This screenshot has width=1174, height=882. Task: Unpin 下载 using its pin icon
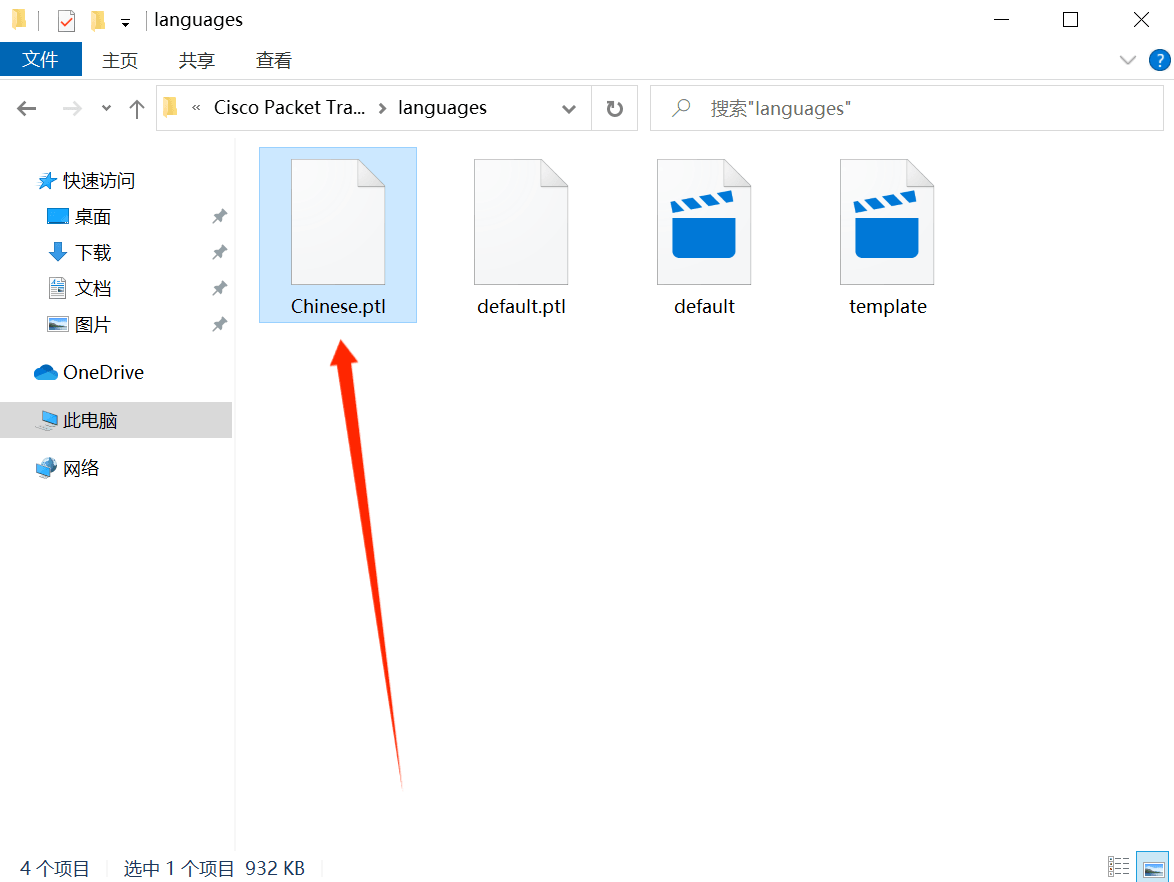(x=219, y=252)
